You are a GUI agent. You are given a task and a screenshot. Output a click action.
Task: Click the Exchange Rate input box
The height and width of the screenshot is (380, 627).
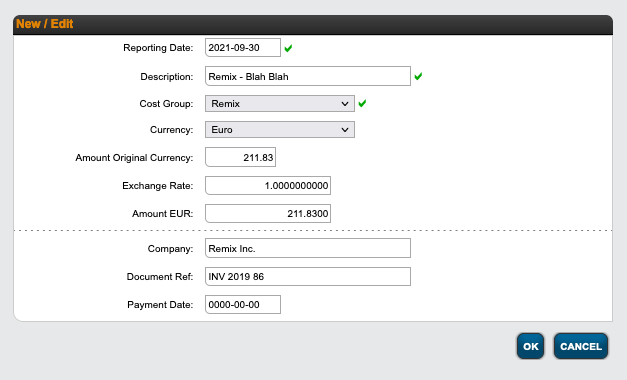268,186
